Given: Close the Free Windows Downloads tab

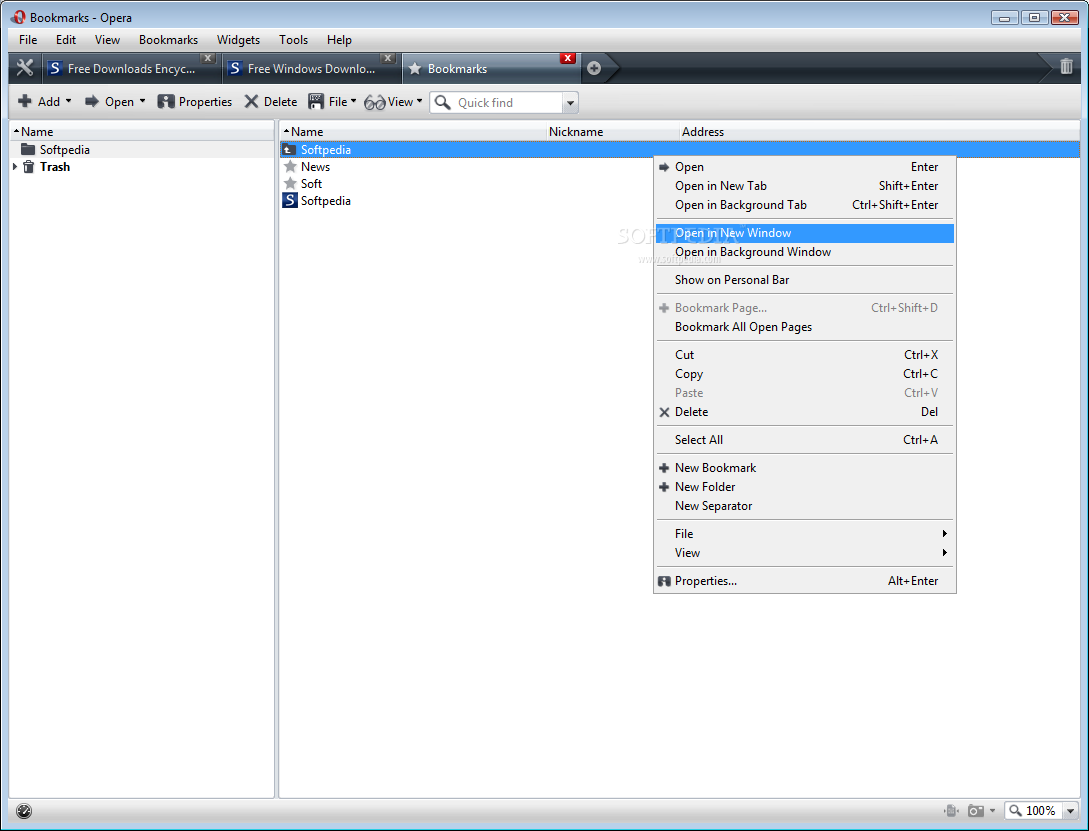Looking at the screenshot, I should coord(388,58).
